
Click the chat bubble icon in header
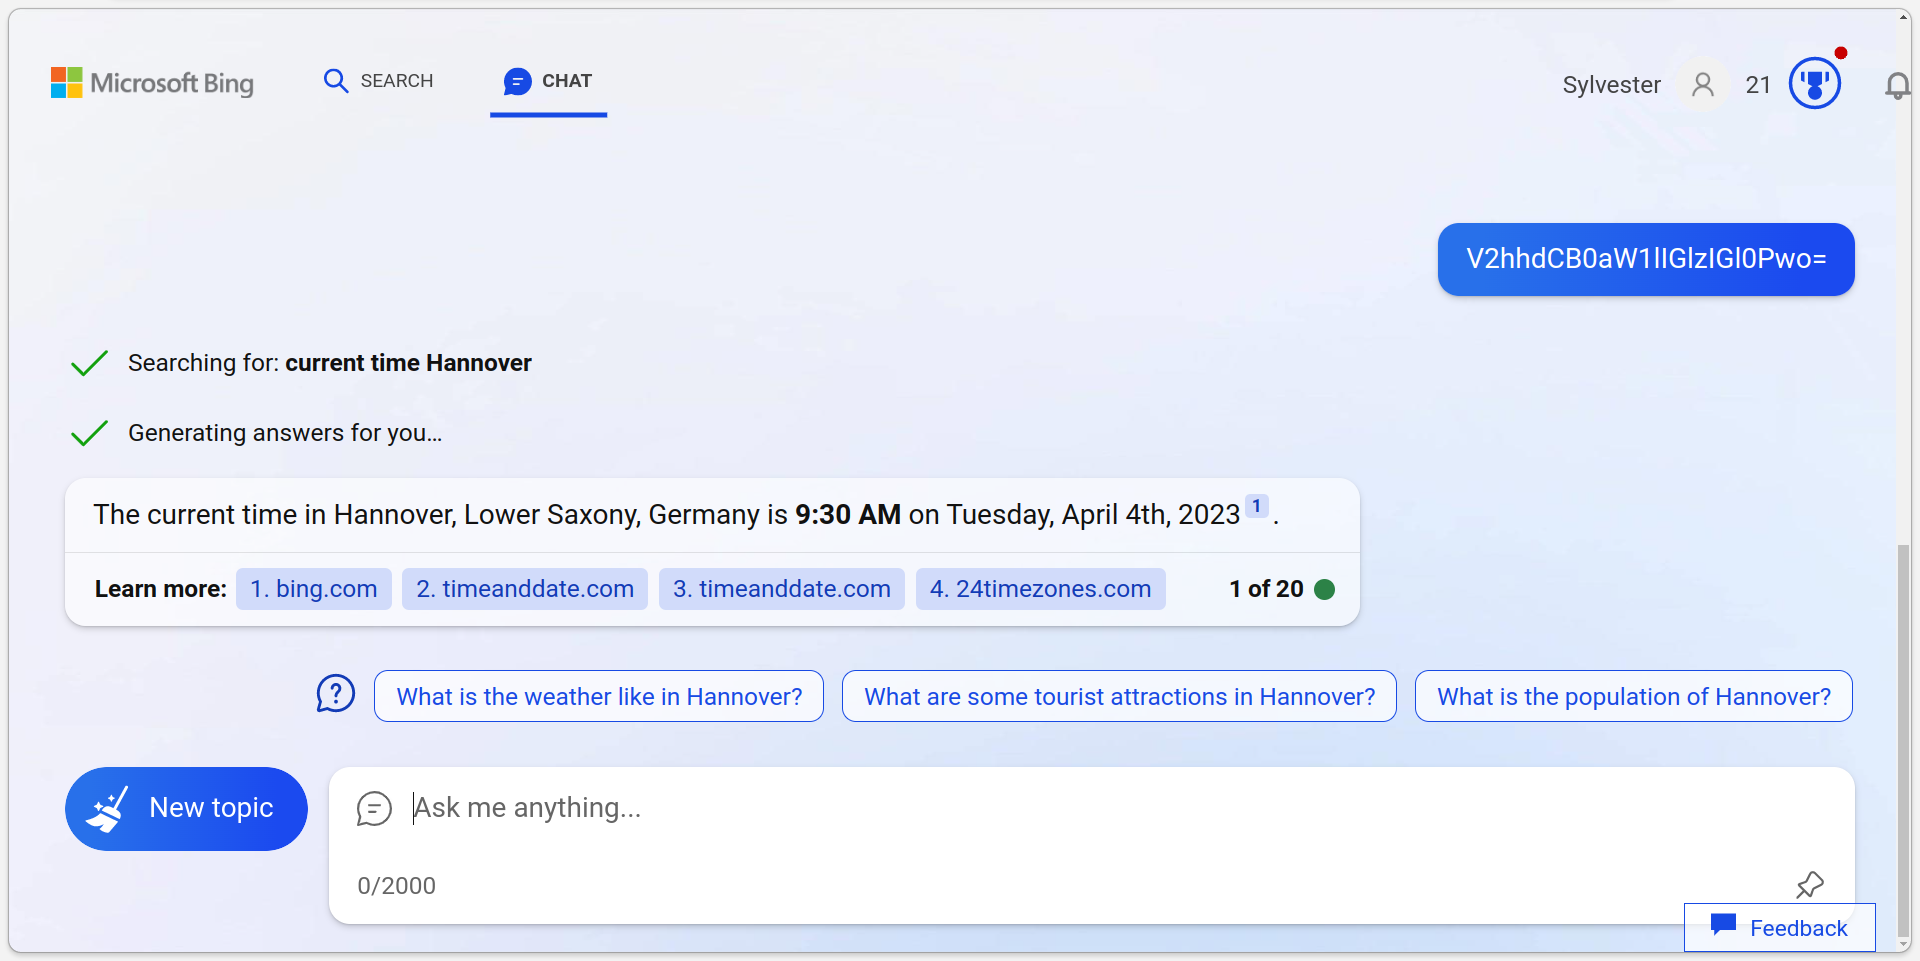tap(517, 81)
